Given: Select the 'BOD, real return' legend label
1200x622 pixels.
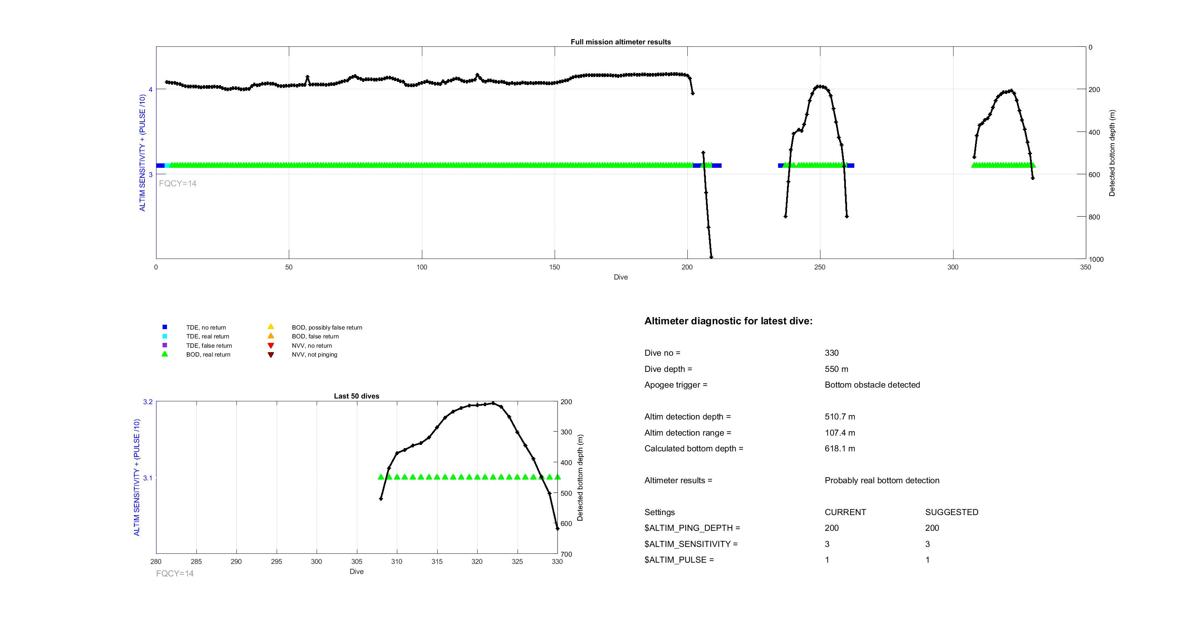Looking at the screenshot, I should click(208, 354).
